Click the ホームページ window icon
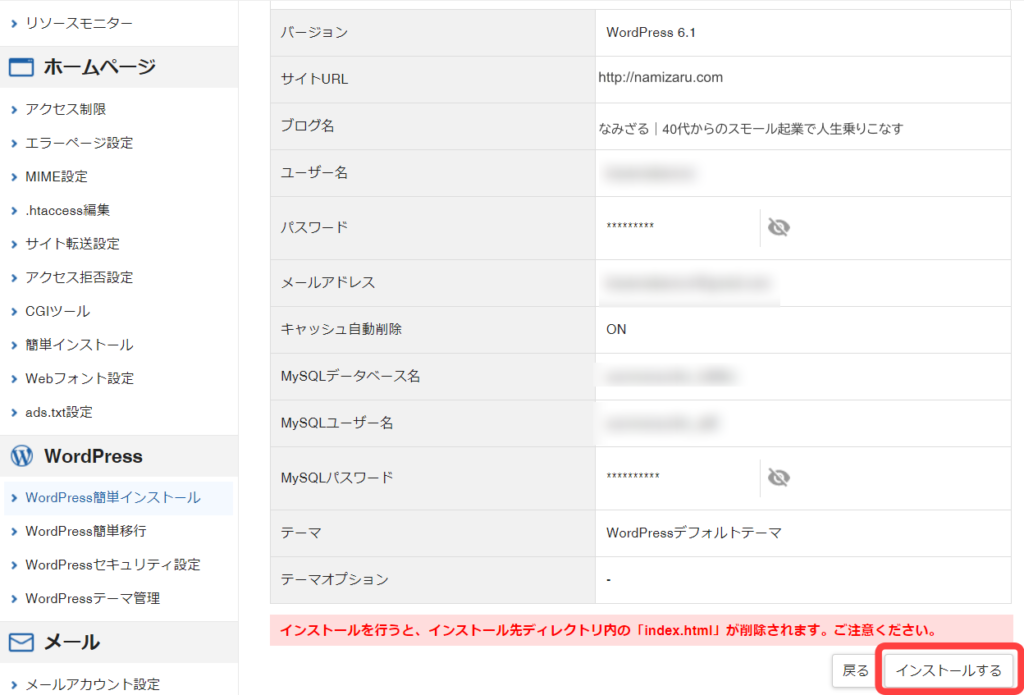This screenshot has height=695, width=1024. [x=22, y=67]
